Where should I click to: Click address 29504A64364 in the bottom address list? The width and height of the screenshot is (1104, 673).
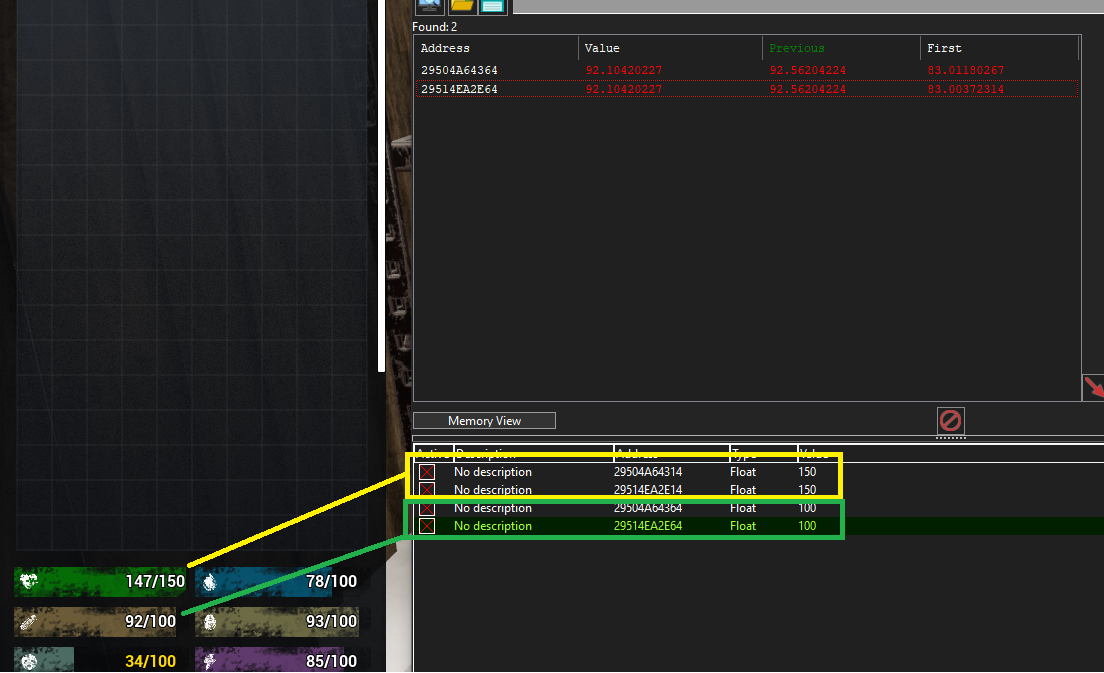(648, 508)
